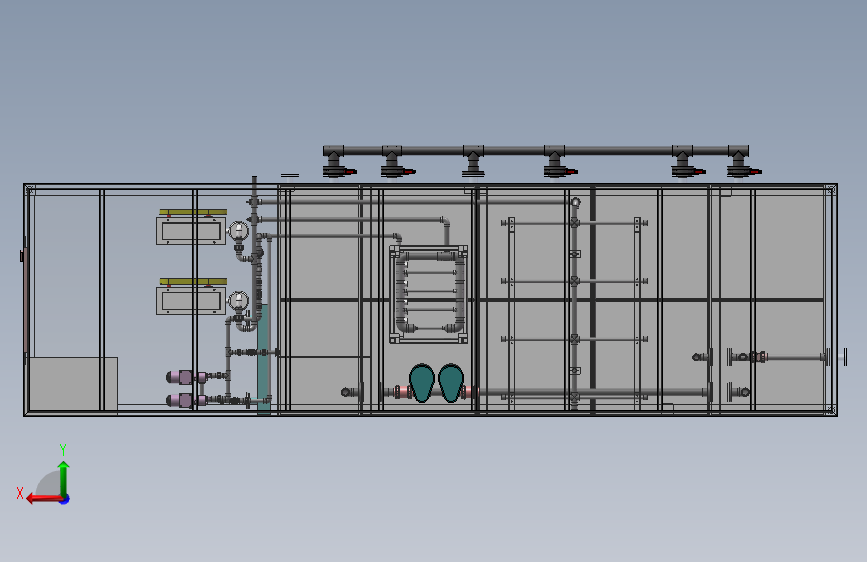The image size is (867, 562).
Task: Select the right teal pump housing
Action: (451, 383)
